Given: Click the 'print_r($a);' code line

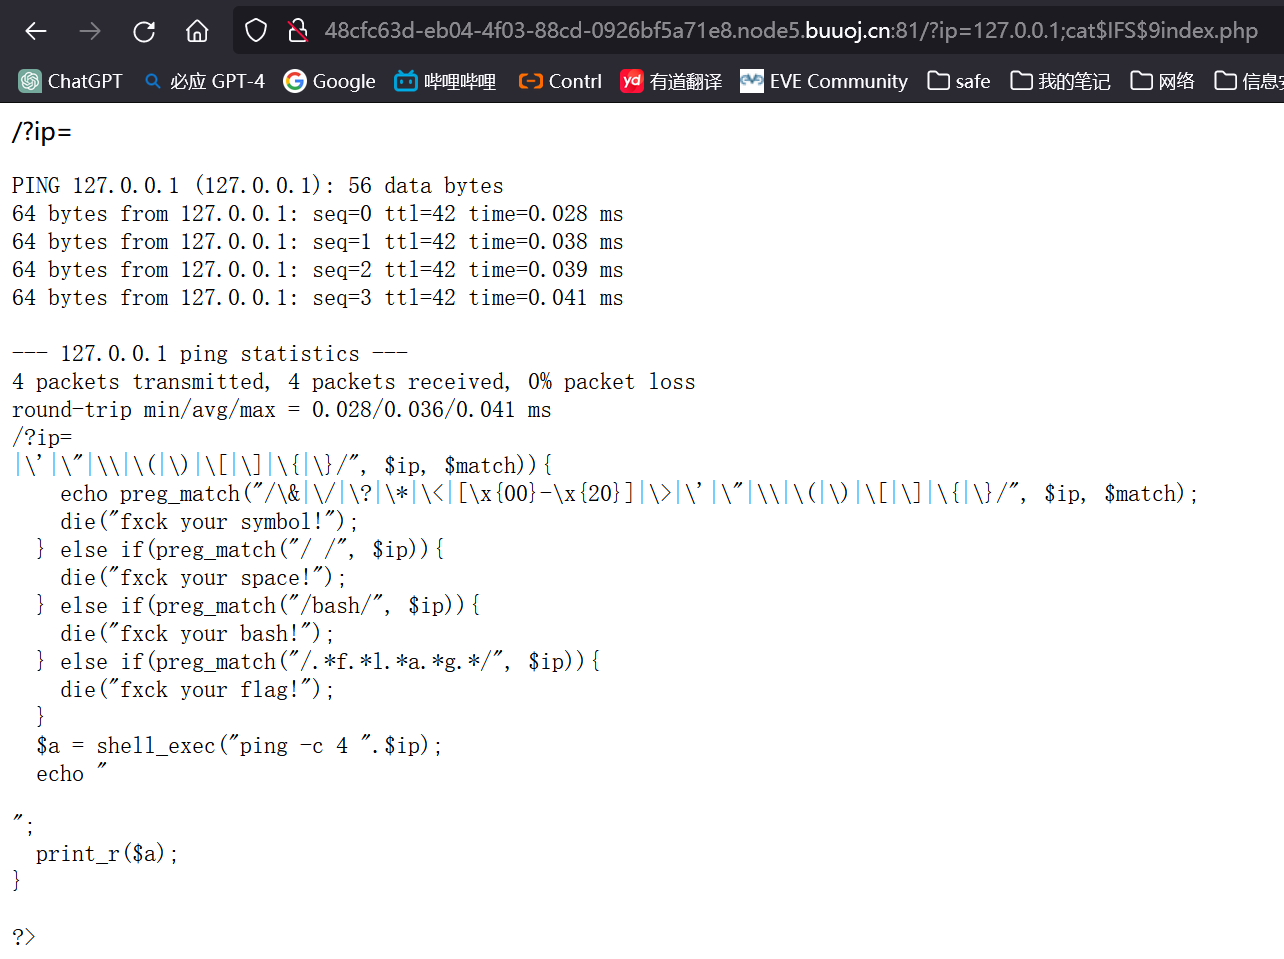Looking at the screenshot, I should point(107,854).
